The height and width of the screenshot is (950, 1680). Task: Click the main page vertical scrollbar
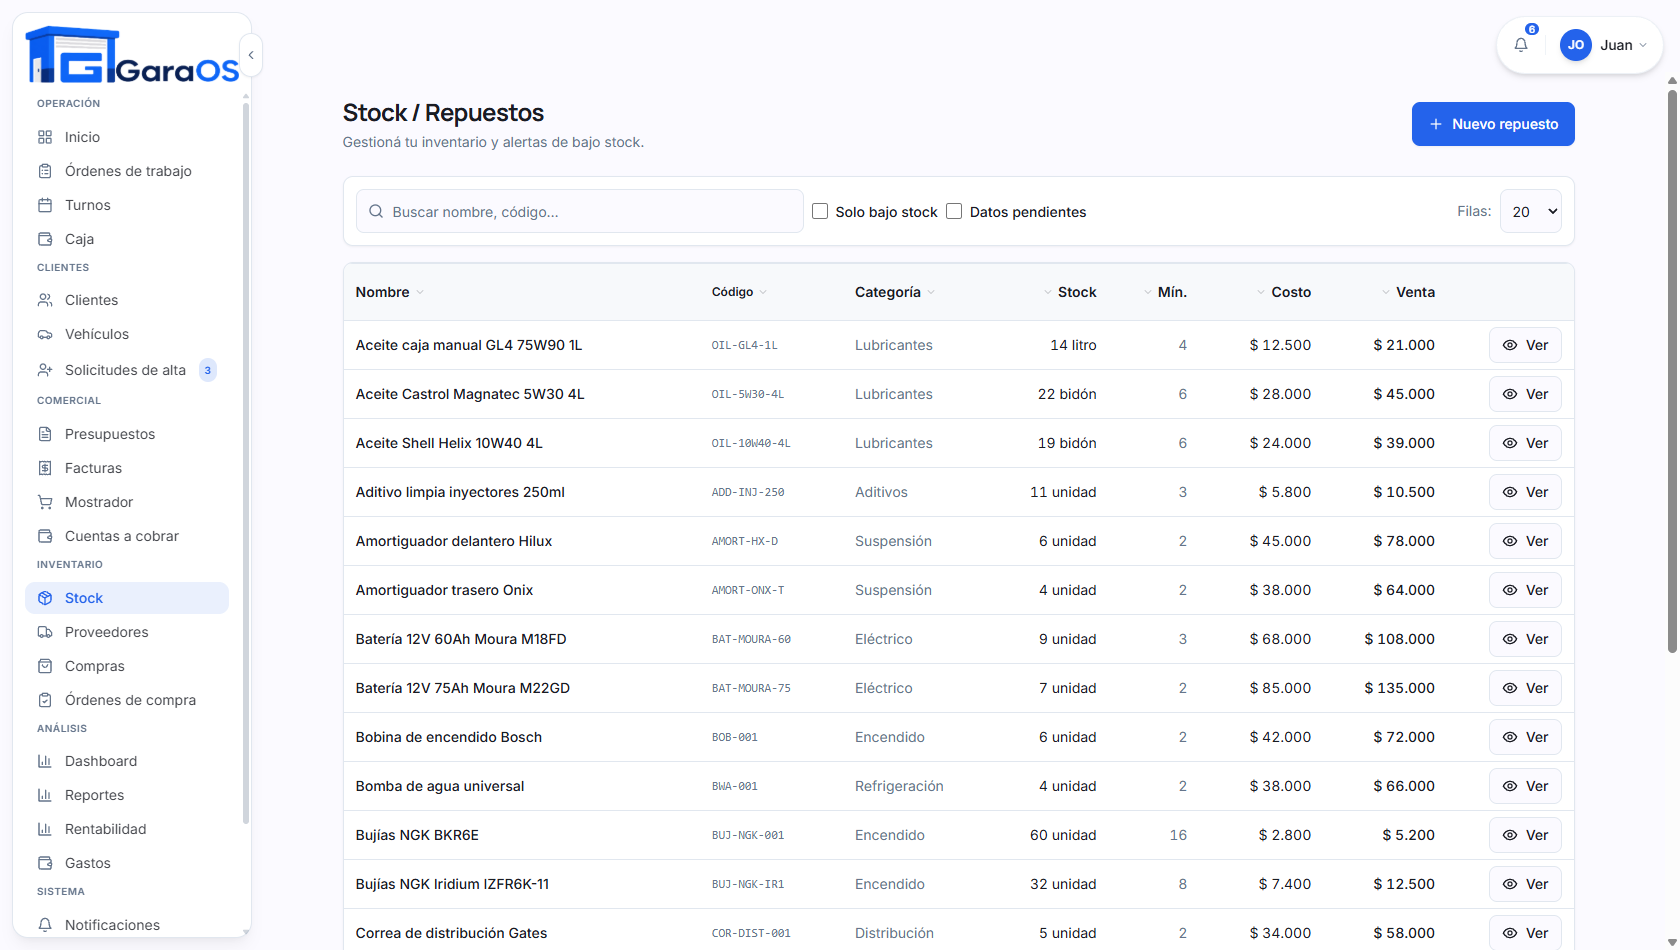tap(1672, 370)
